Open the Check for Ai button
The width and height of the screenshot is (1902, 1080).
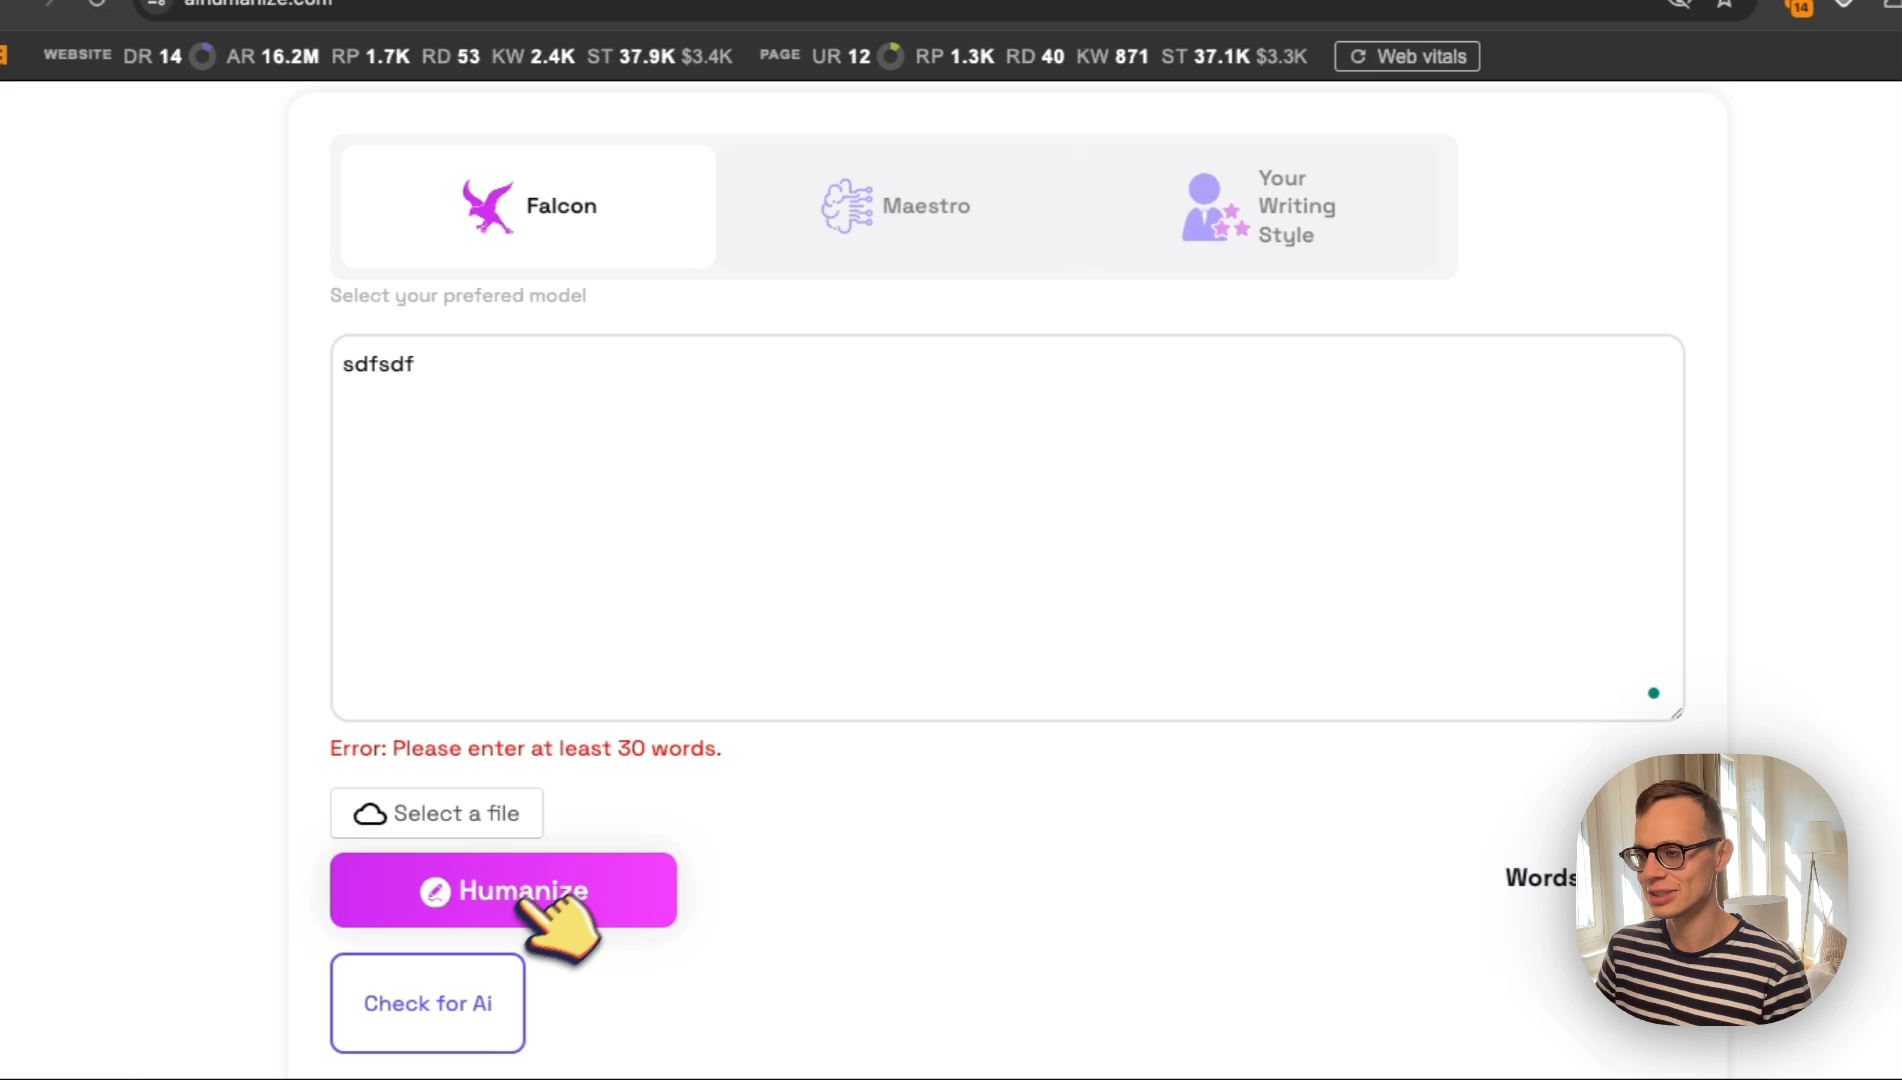click(x=428, y=1003)
